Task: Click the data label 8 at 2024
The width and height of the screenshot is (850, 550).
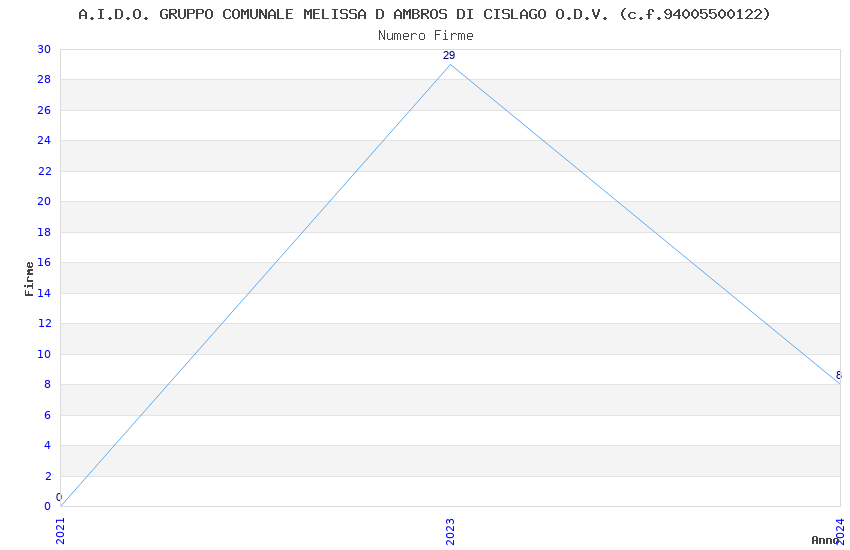Action: pos(839,375)
